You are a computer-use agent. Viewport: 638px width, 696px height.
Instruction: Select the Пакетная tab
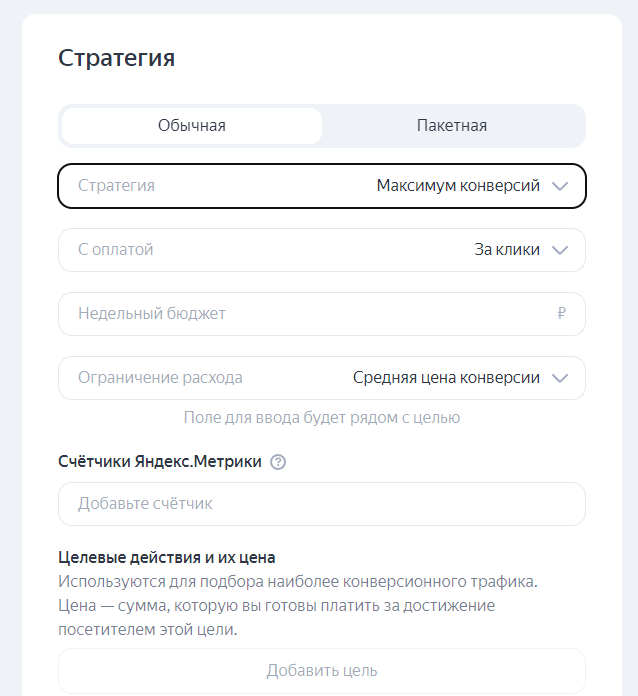(452, 126)
